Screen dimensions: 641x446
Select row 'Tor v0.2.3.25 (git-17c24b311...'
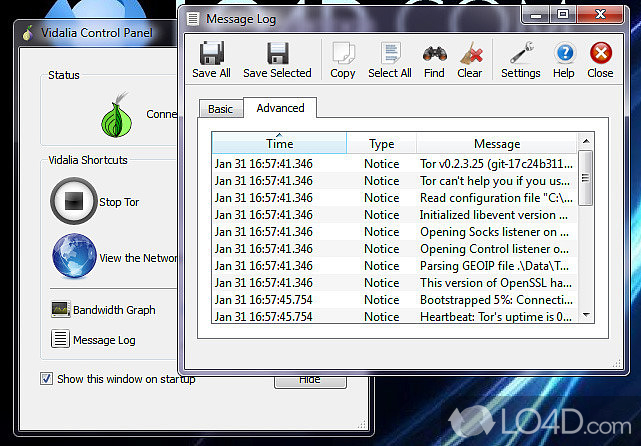394,164
